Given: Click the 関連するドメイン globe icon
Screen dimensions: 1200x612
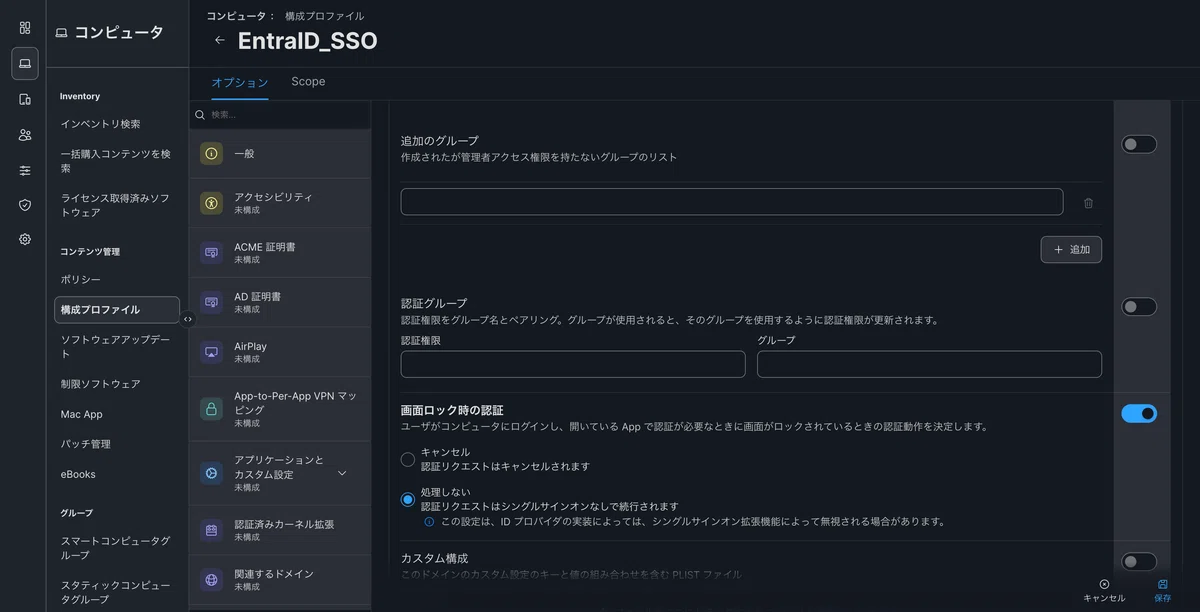Looking at the screenshot, I should click(211, 580).
